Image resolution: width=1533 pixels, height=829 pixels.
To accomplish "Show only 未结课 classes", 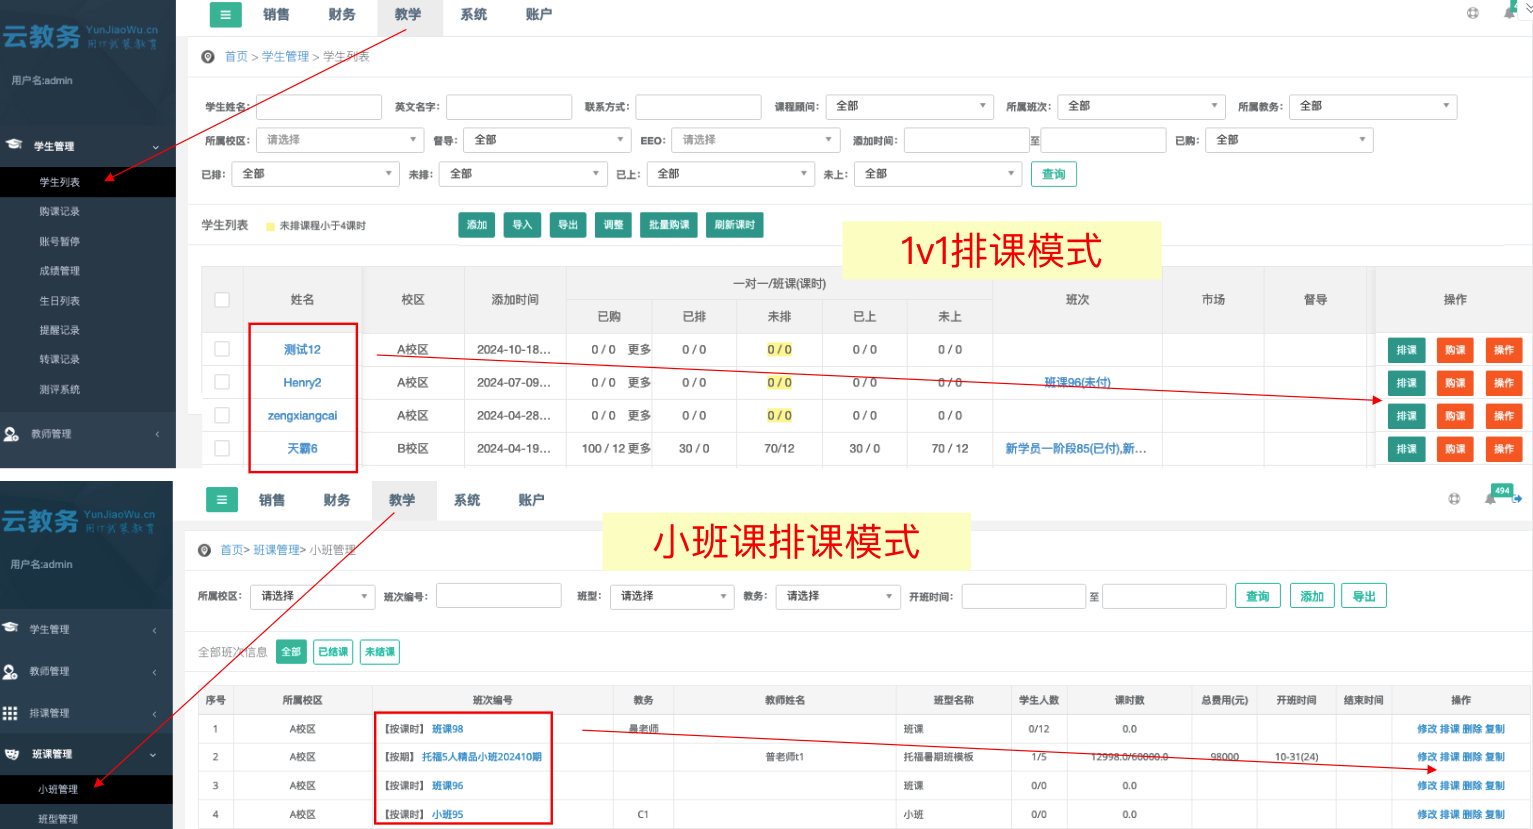I will [x=380, y=652].
